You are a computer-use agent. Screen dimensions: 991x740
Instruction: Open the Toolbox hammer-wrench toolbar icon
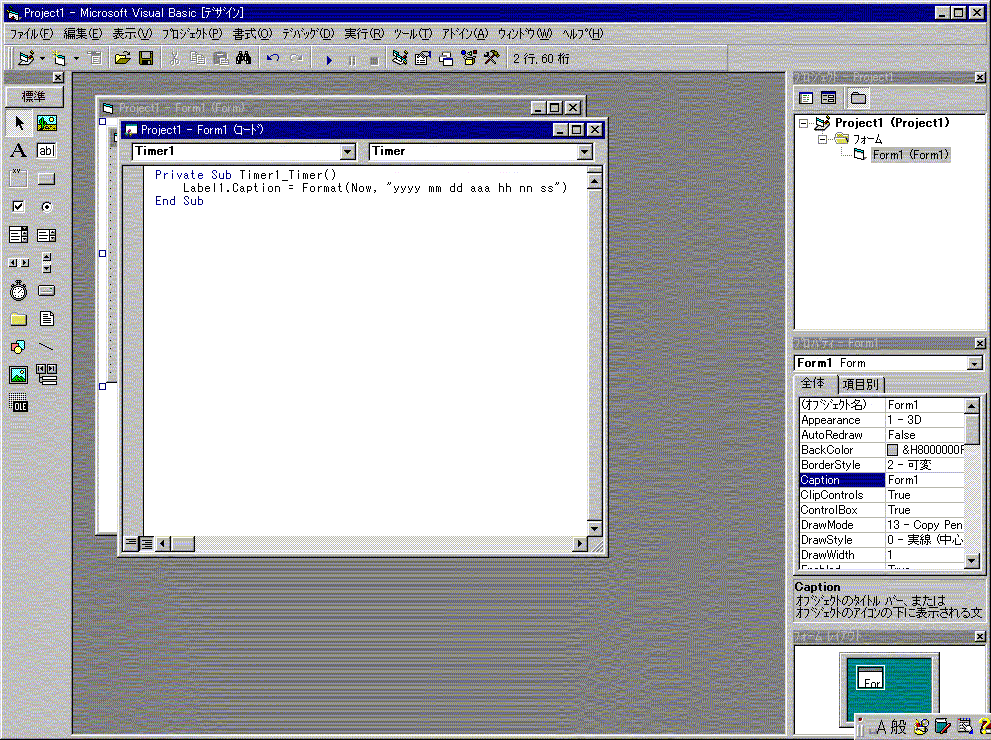pos(492,59)
